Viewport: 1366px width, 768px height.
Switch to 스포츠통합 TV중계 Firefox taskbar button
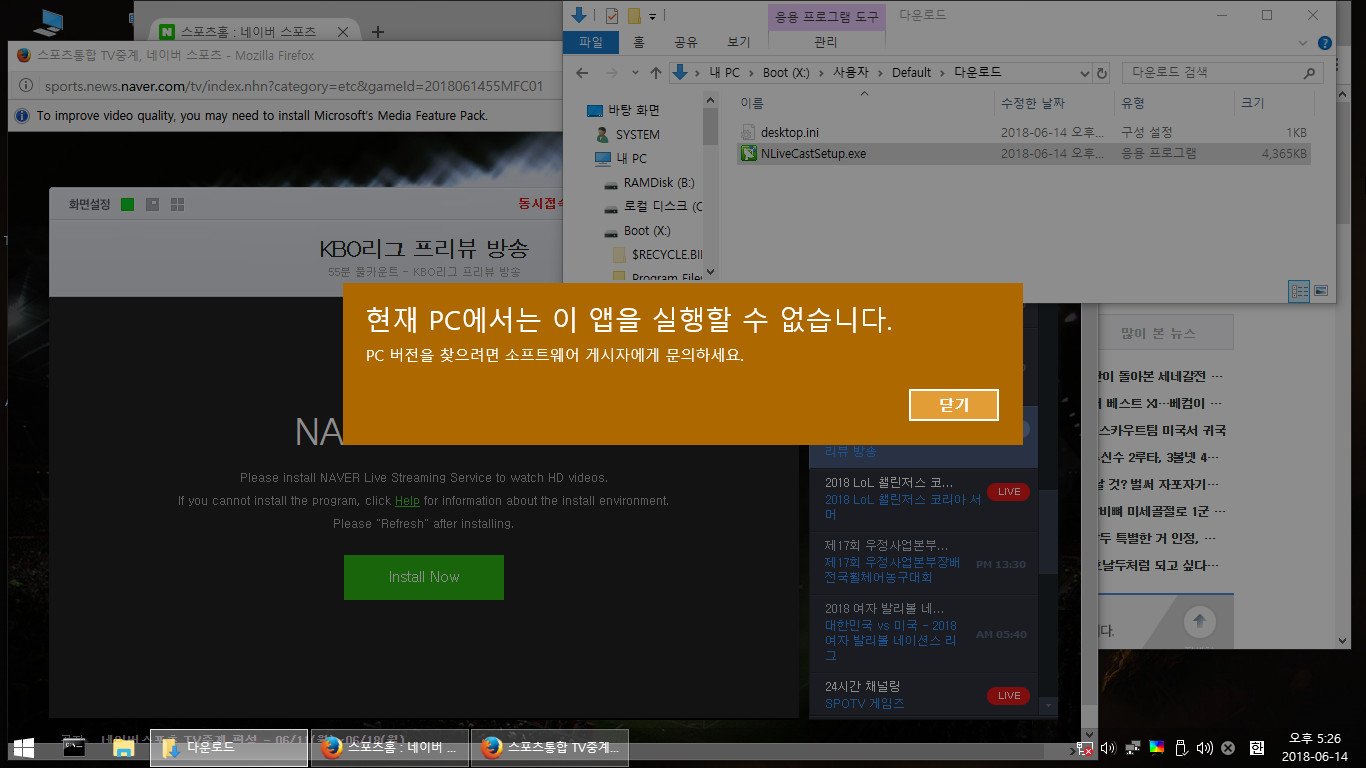click(x=550, y=748)
